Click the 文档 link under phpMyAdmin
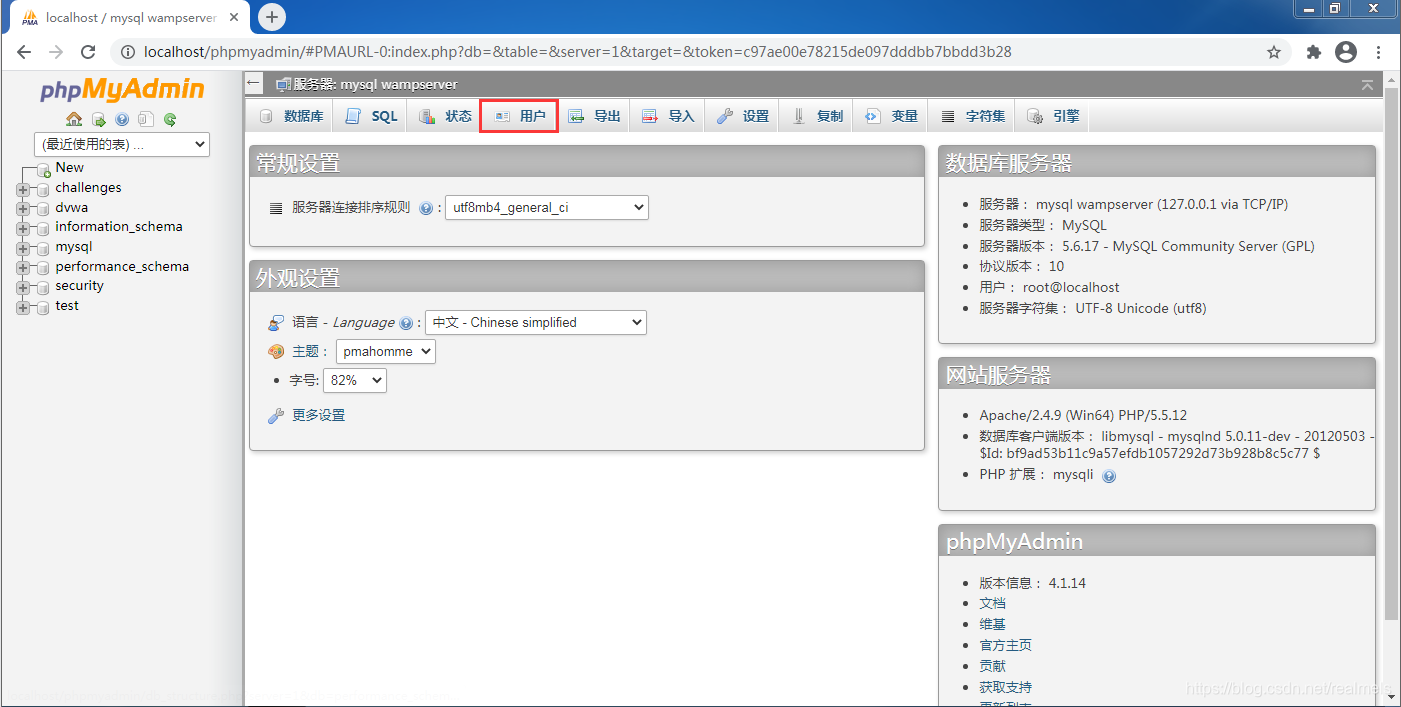This screenshot has width=1401, height=707. pyautogui.click(x=993, y=604)
